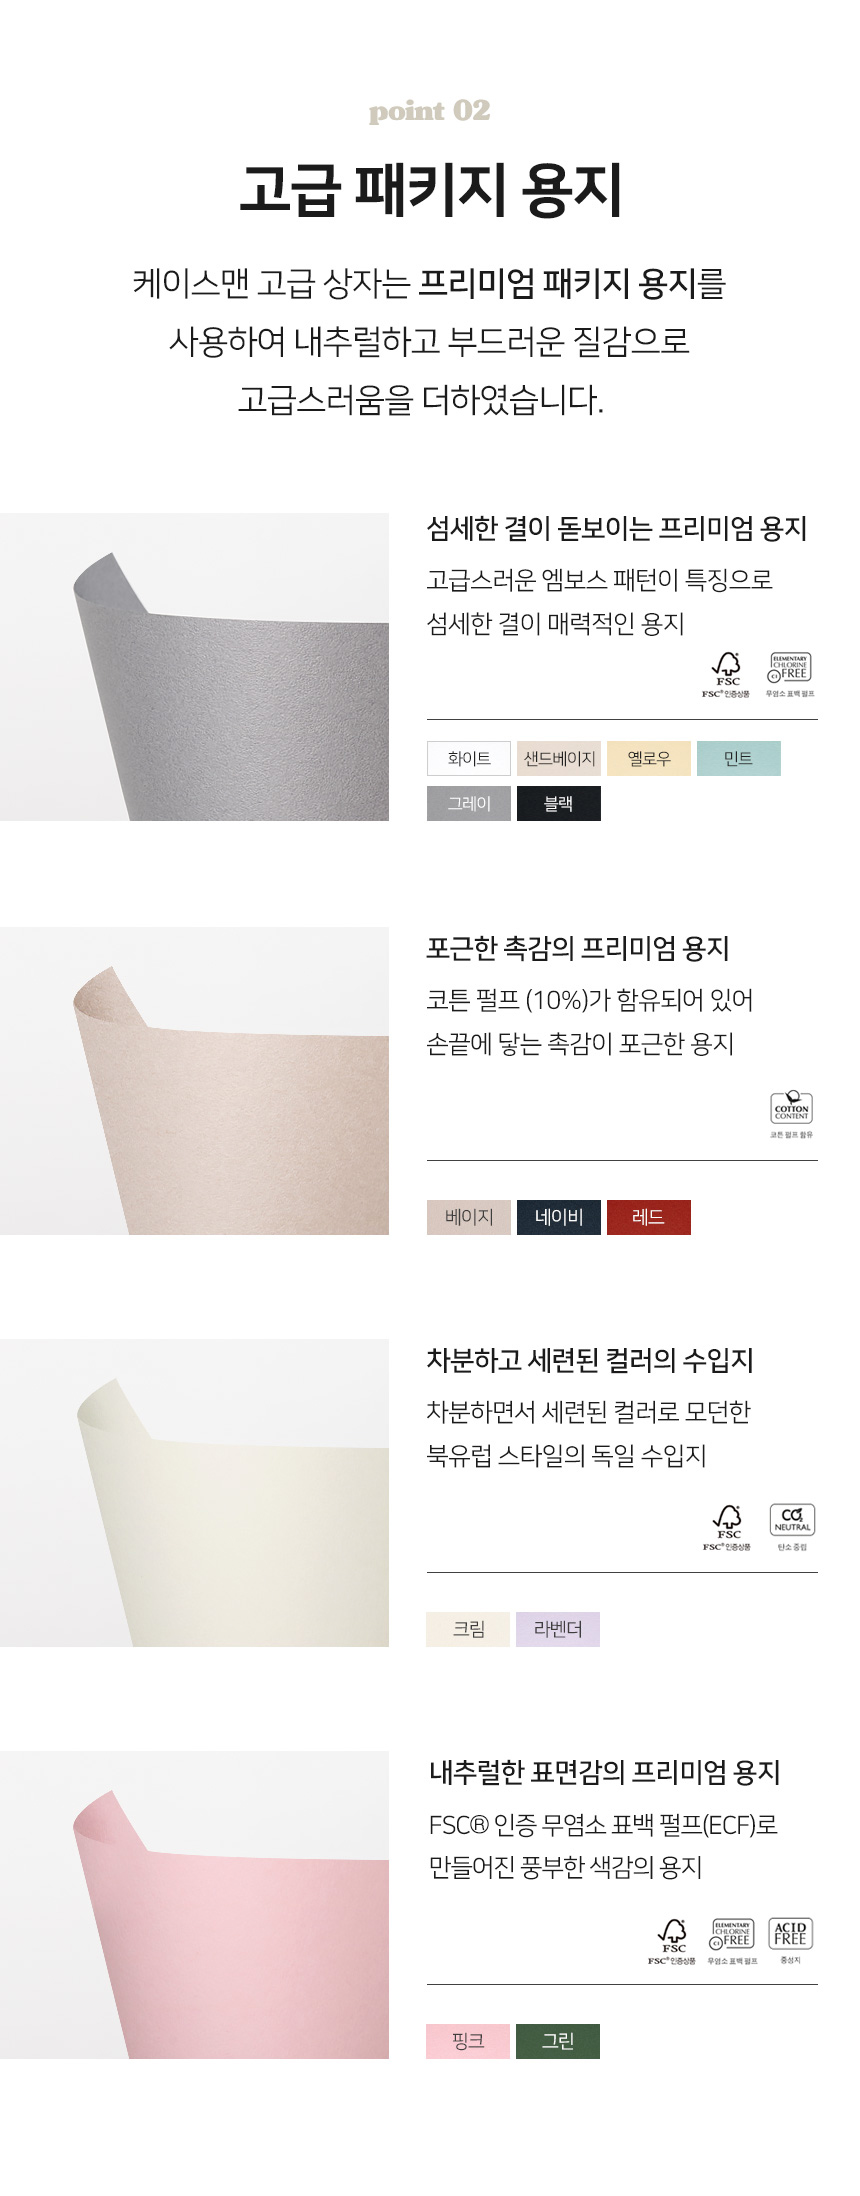The height and width of the screenshot is (2196, 860).
Task: Select the 블랙 color swatch
Action: click(x=559, y=803)
